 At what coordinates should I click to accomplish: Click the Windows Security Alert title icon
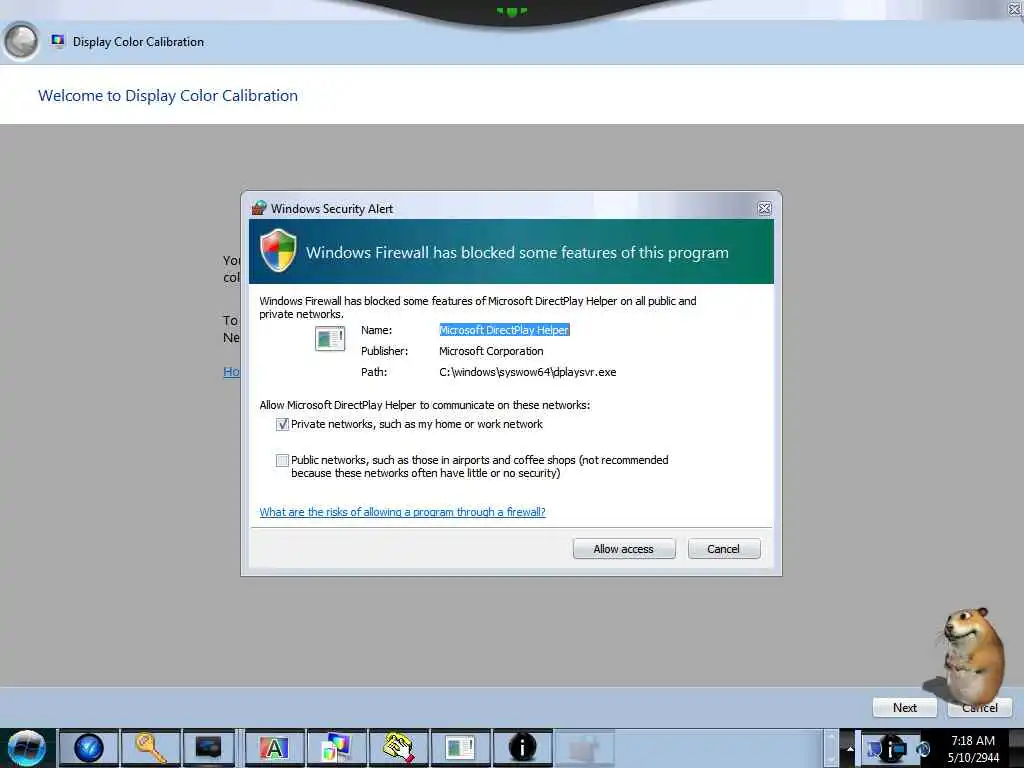[x=259, y=208]
